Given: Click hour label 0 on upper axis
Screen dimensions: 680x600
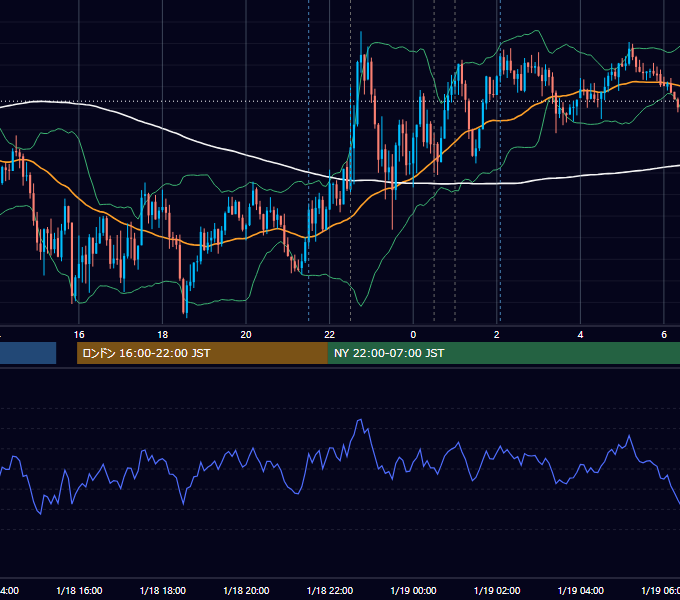Looking at the screenshot, I should tap(413, 334).
